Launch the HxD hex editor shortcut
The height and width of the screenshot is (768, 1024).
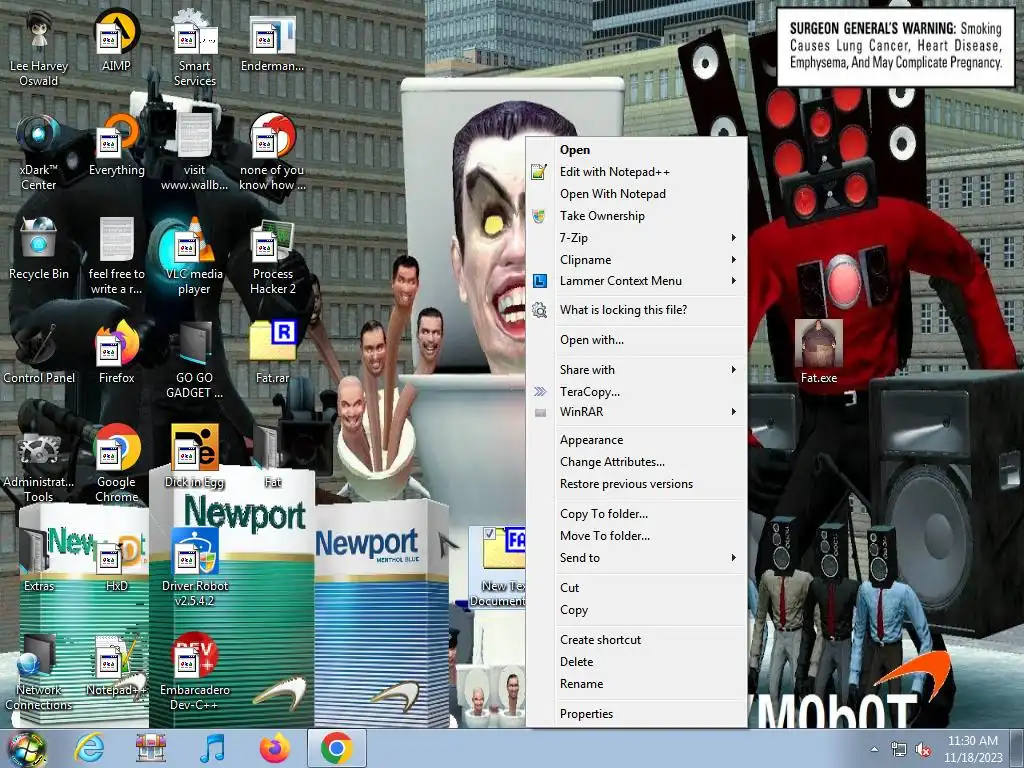coord(116,560)
